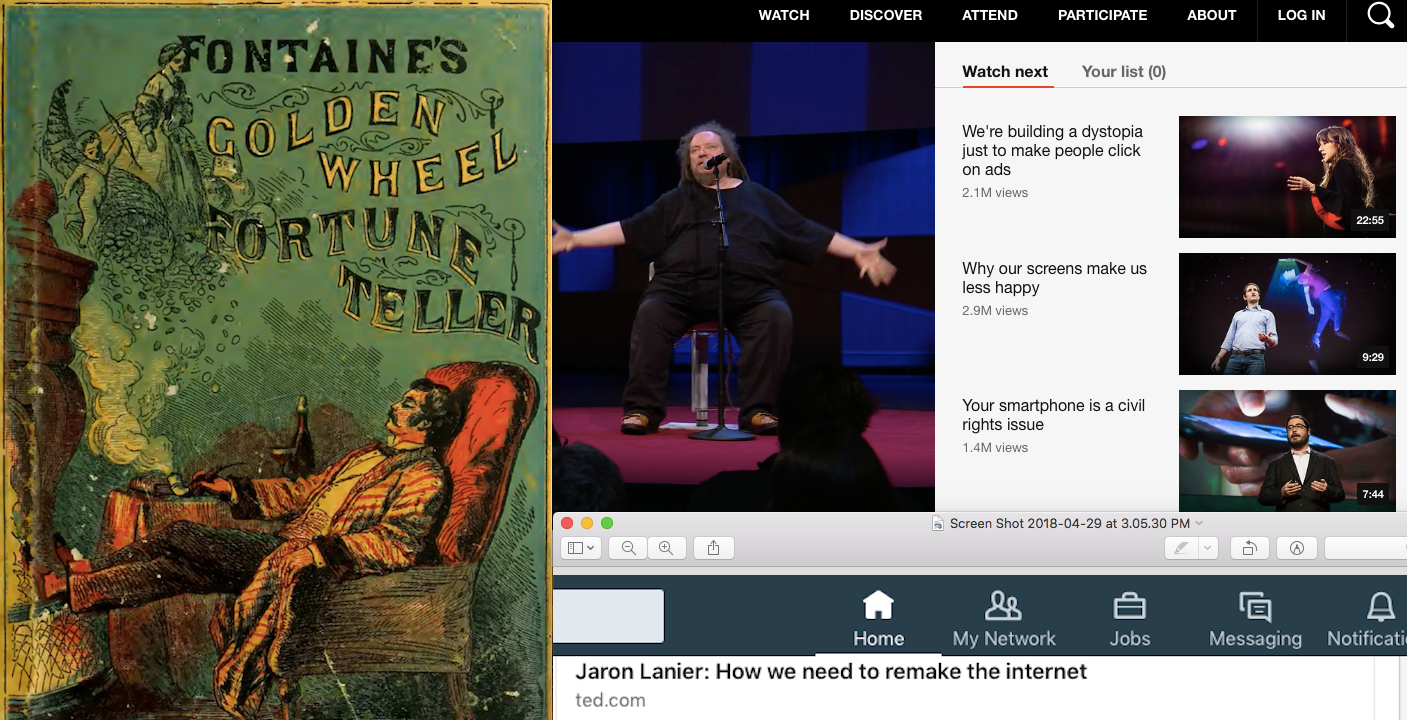
Task: Open thumbnail of the 9:29 talk
Action: point(1287,314)
